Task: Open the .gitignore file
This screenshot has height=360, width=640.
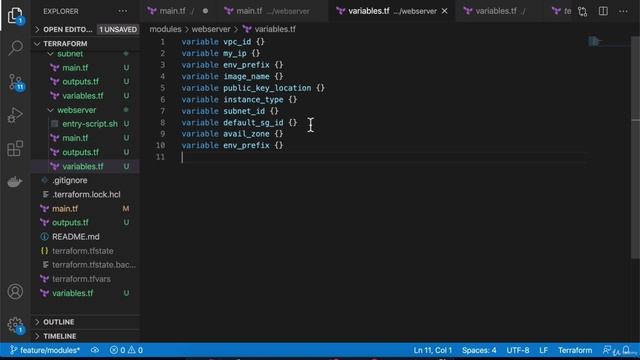Action: point(69,180)
